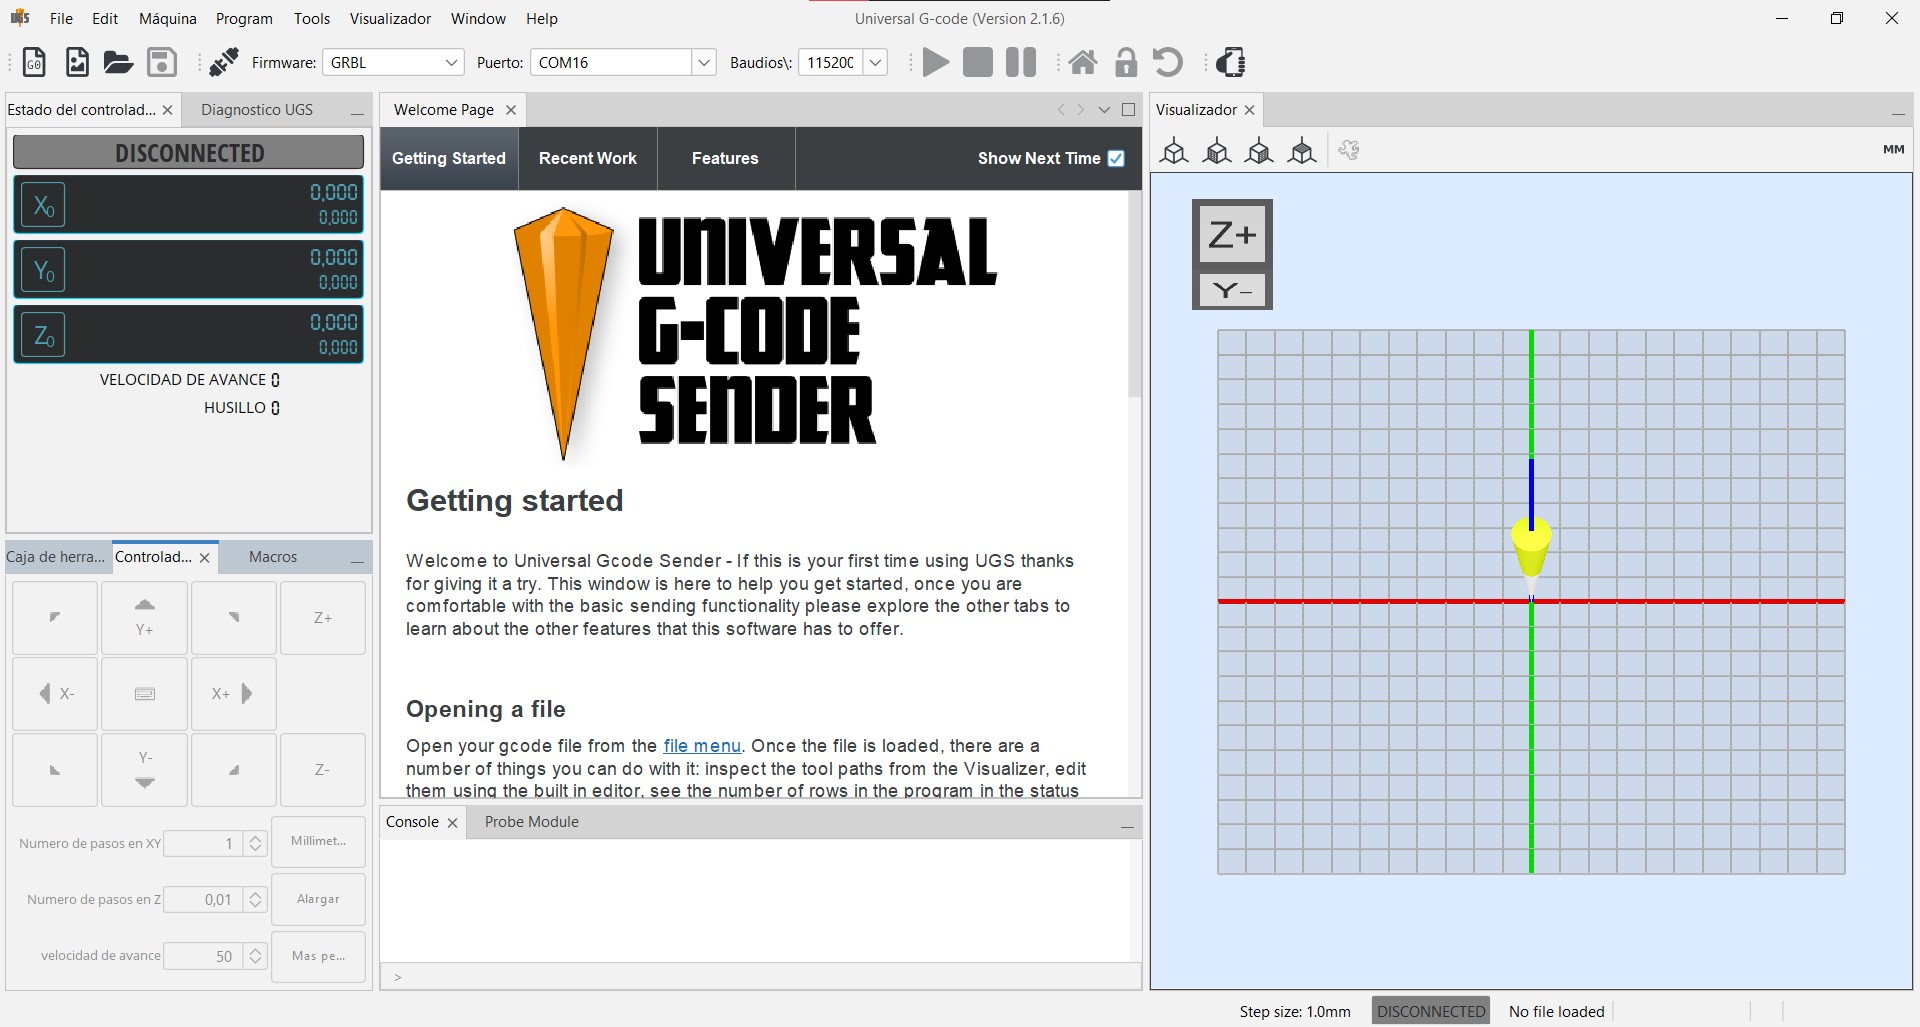Click the Y- view cube face
The width and height of the screenshot is (1920, 1027).
[x=1232, y=291]
